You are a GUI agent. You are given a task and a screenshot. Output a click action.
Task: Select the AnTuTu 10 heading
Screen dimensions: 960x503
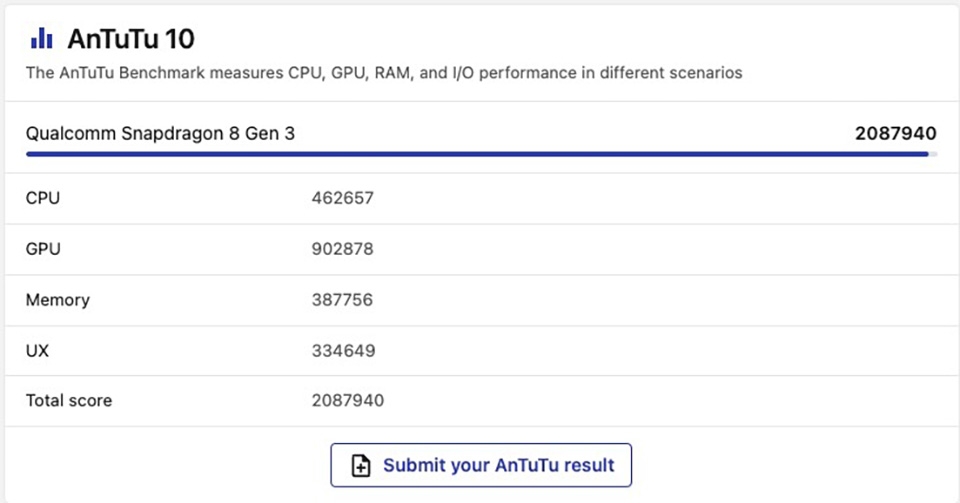(x=131, y=39)
